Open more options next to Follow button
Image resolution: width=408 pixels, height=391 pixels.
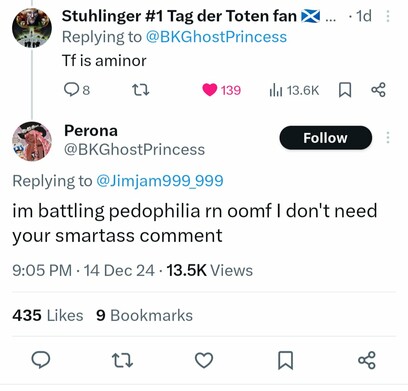click(388, 137)
